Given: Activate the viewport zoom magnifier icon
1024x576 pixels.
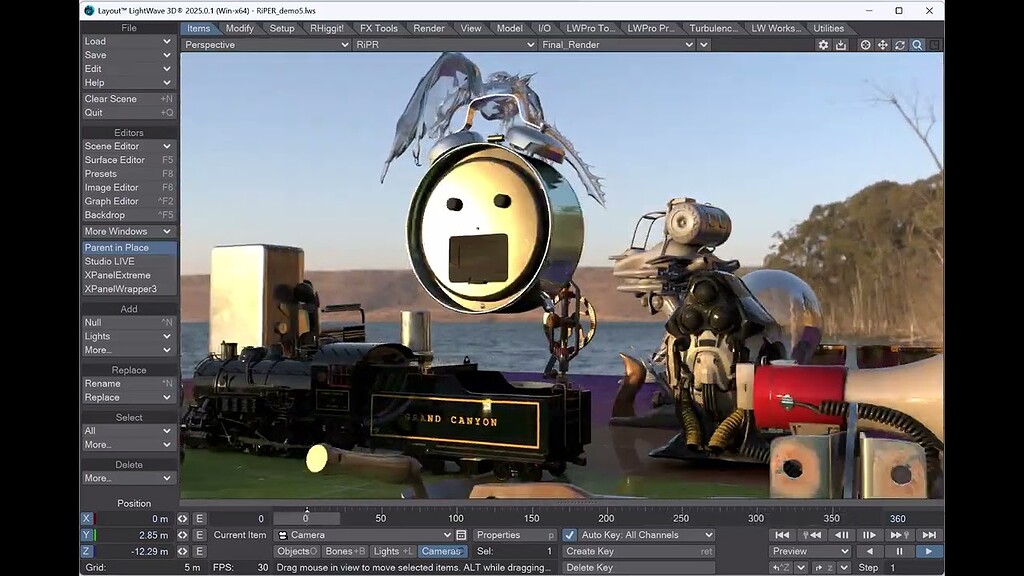Looking at the screenshot, I should (x=917, y=45).
